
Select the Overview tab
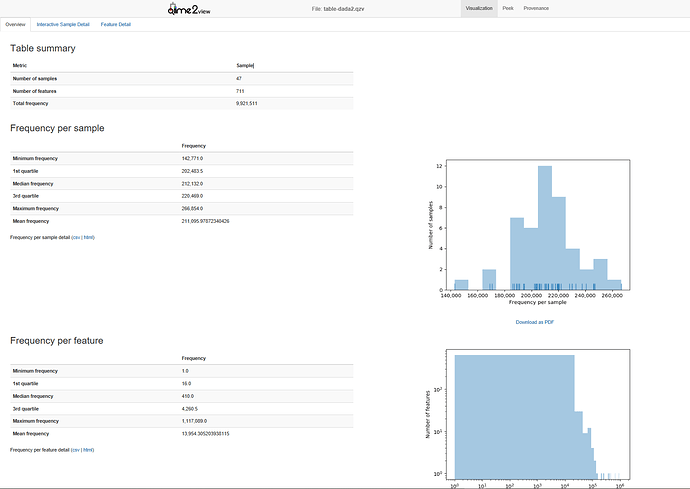pos(15,23)
